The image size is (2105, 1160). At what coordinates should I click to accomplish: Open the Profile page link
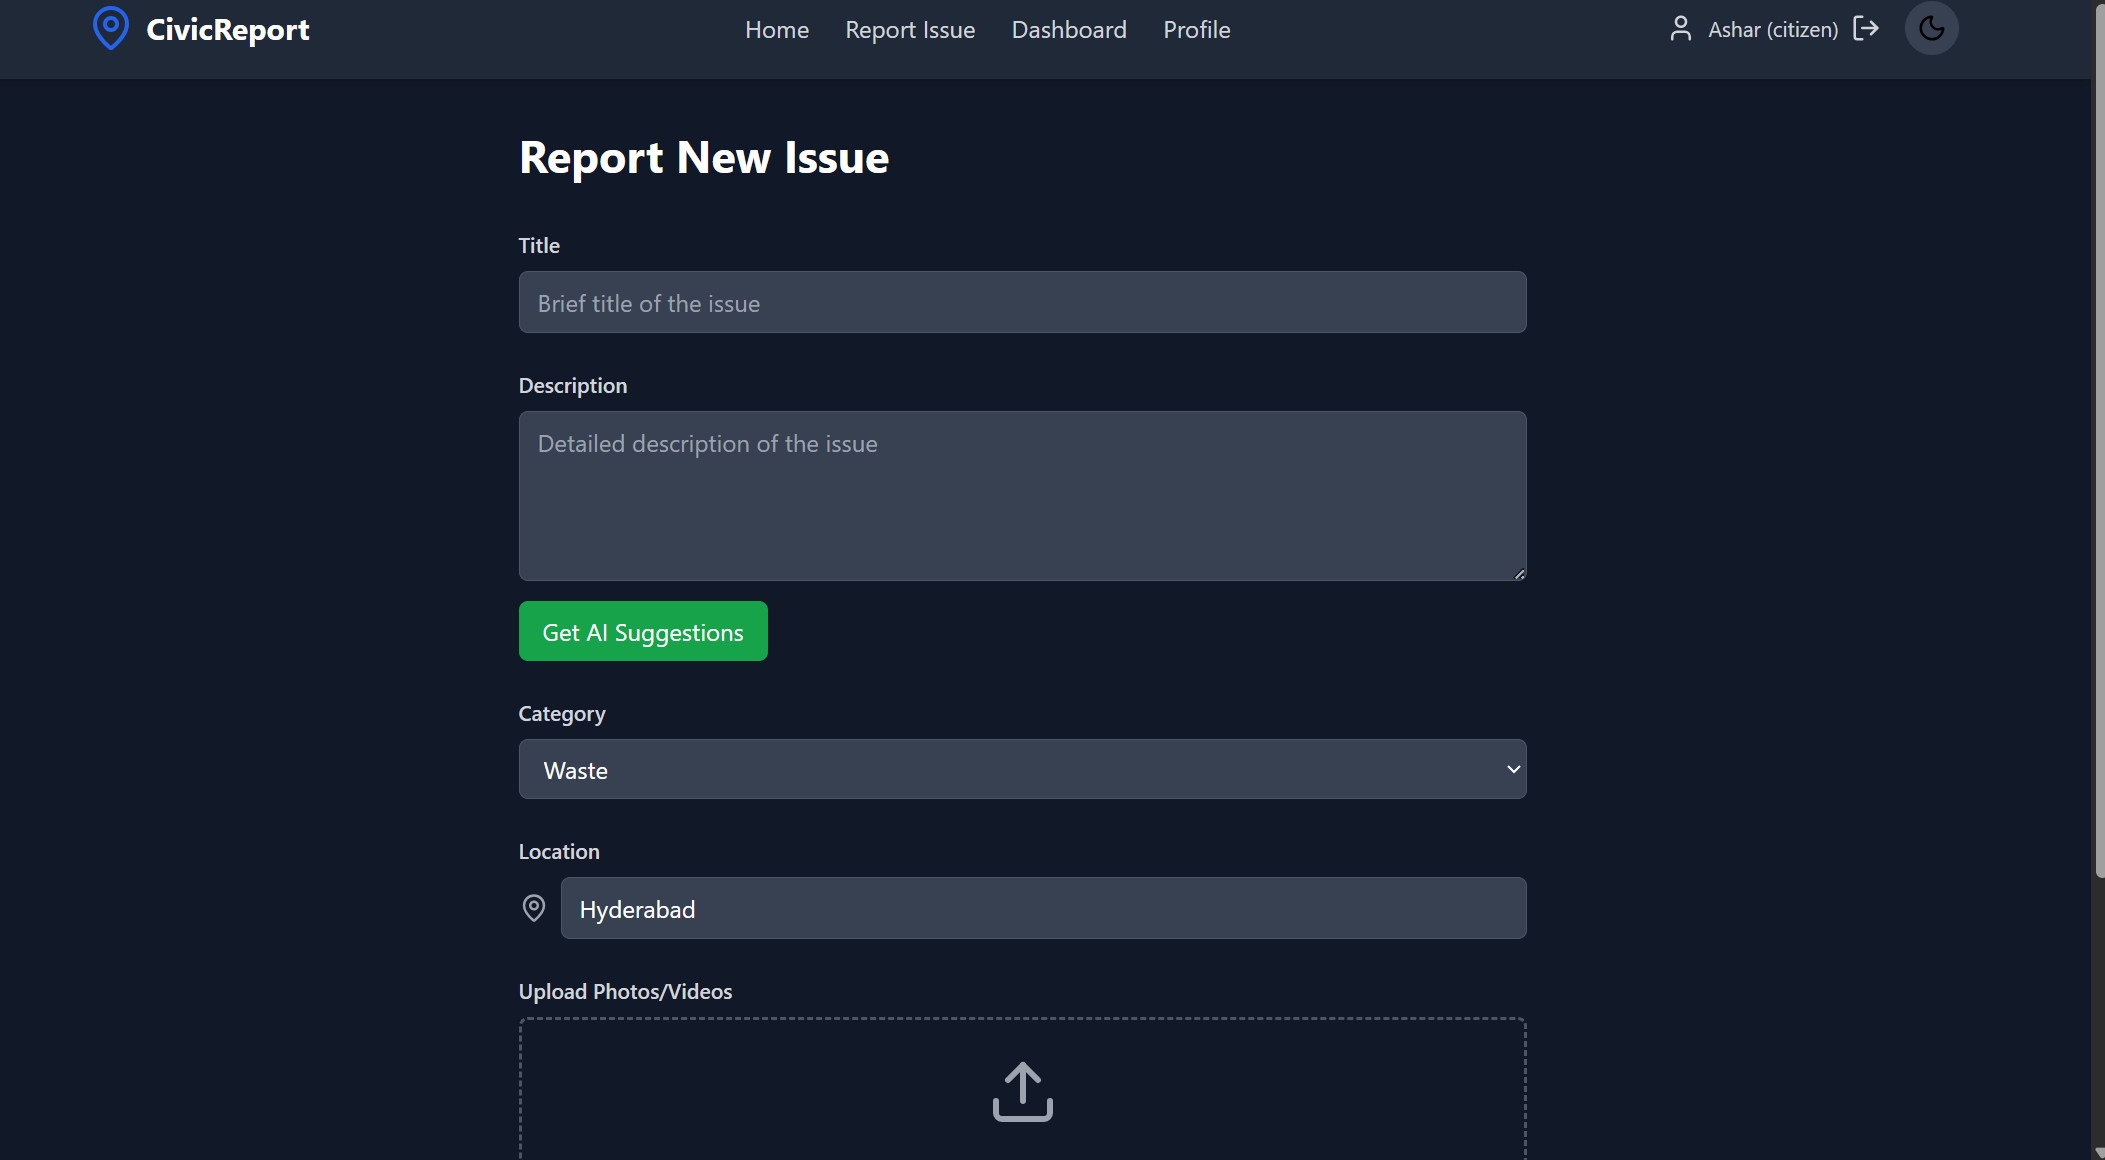pyautogui.click(x=1196, y=30)
